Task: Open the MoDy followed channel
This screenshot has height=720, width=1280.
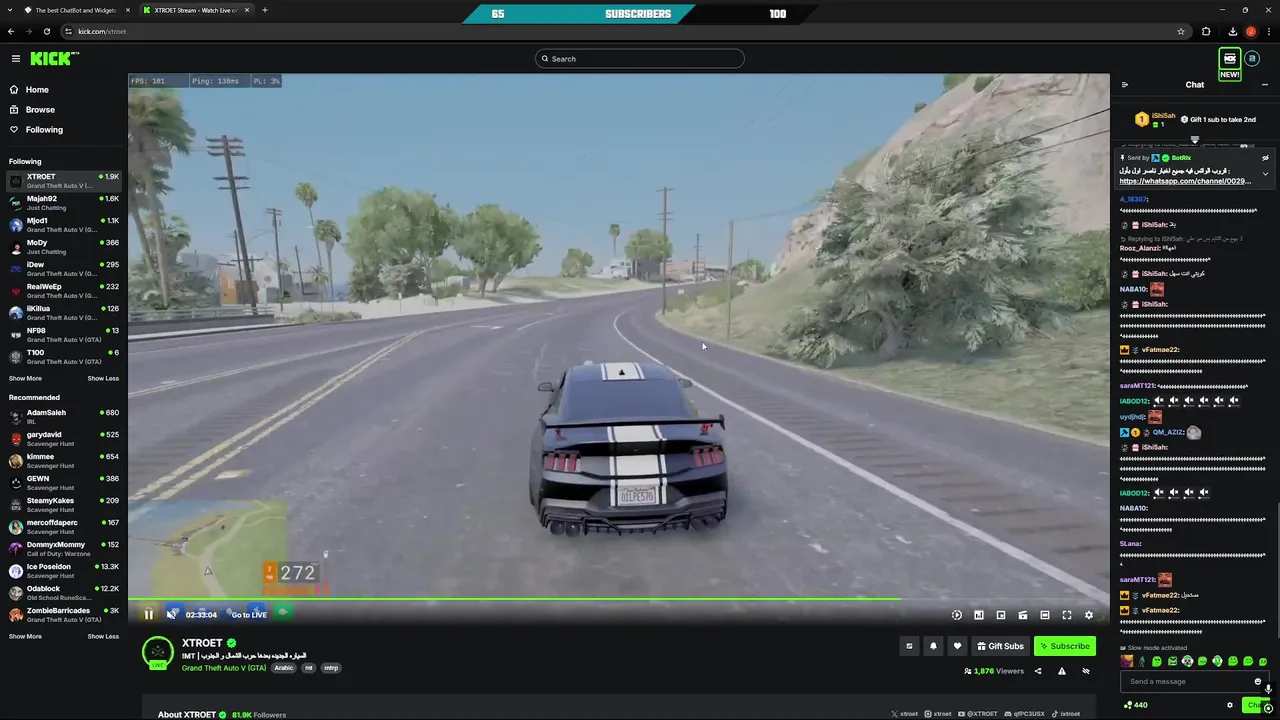Action: click(x=64, y=247)
